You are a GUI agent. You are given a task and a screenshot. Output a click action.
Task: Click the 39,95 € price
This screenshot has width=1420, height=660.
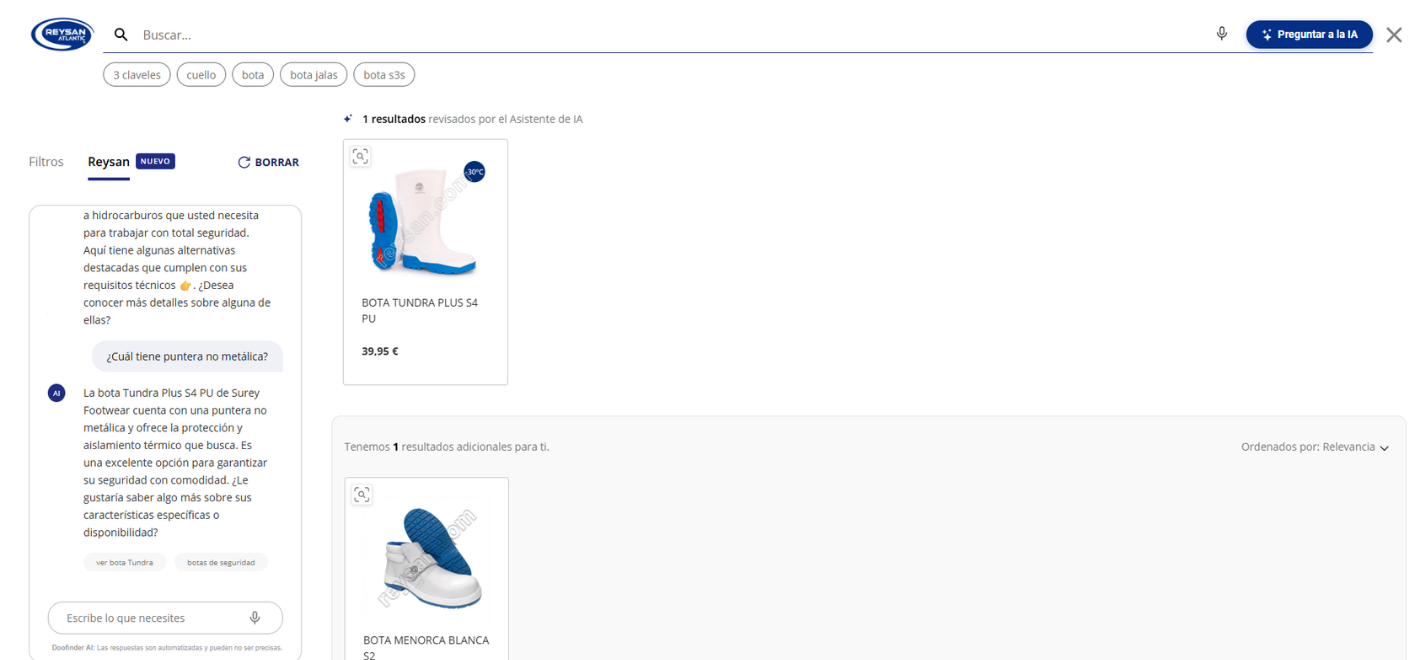tap(380, 351)
